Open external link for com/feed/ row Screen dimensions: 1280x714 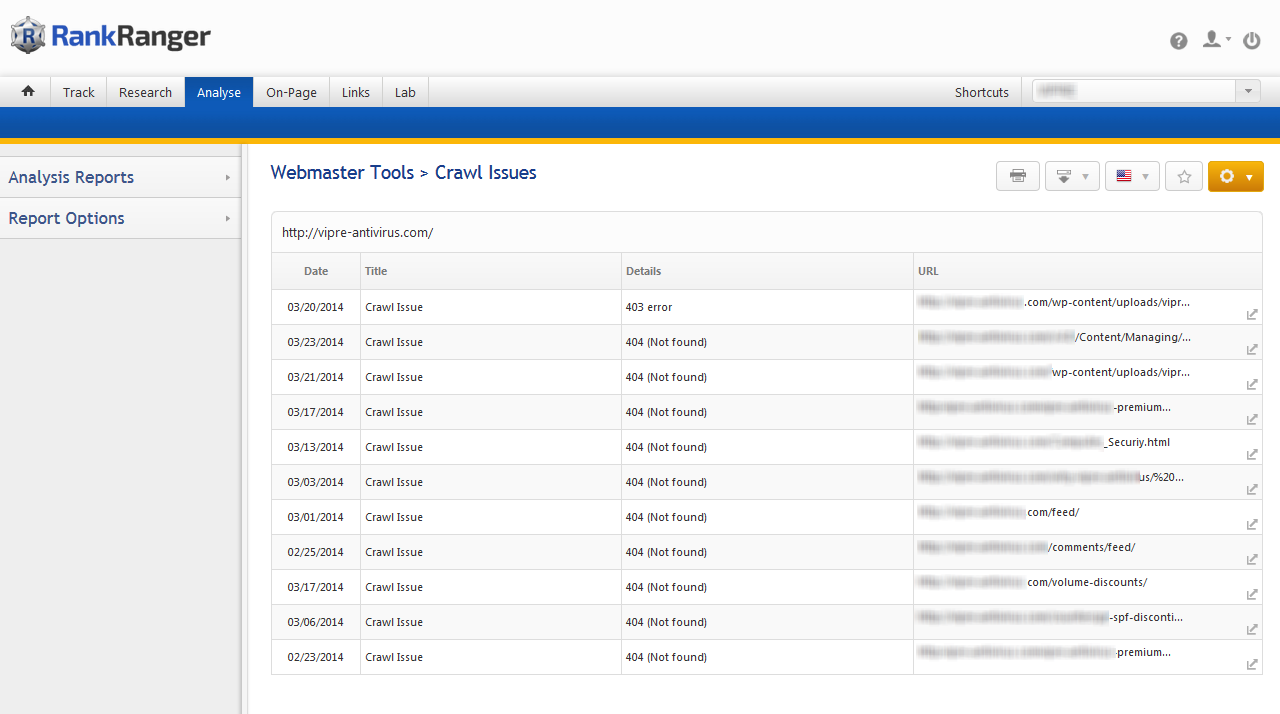1251,525
